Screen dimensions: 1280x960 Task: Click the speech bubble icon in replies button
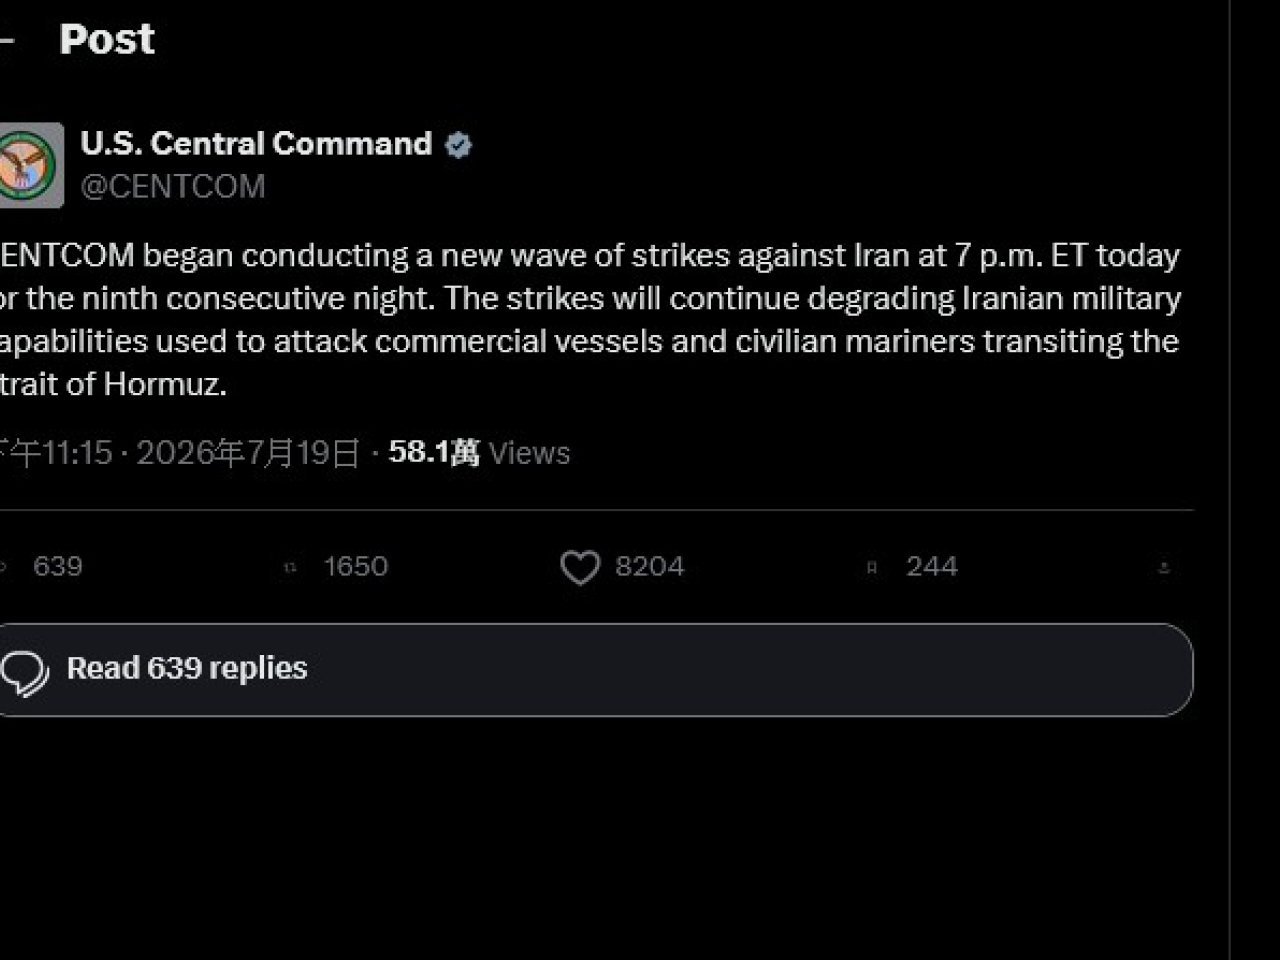coord(25,672)
